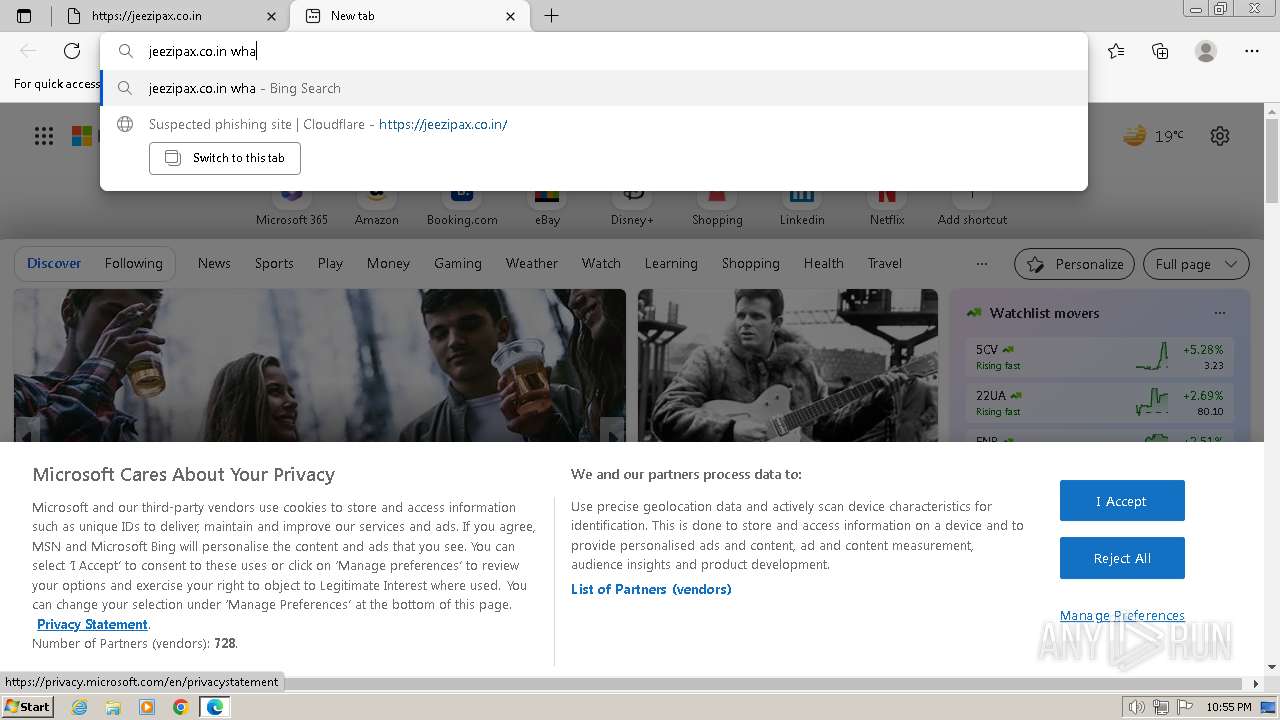Switch to the jeezipax.co.in tab
This screenshot has height=720, width=1280.
pyautogui.click(x=170, y=16)
